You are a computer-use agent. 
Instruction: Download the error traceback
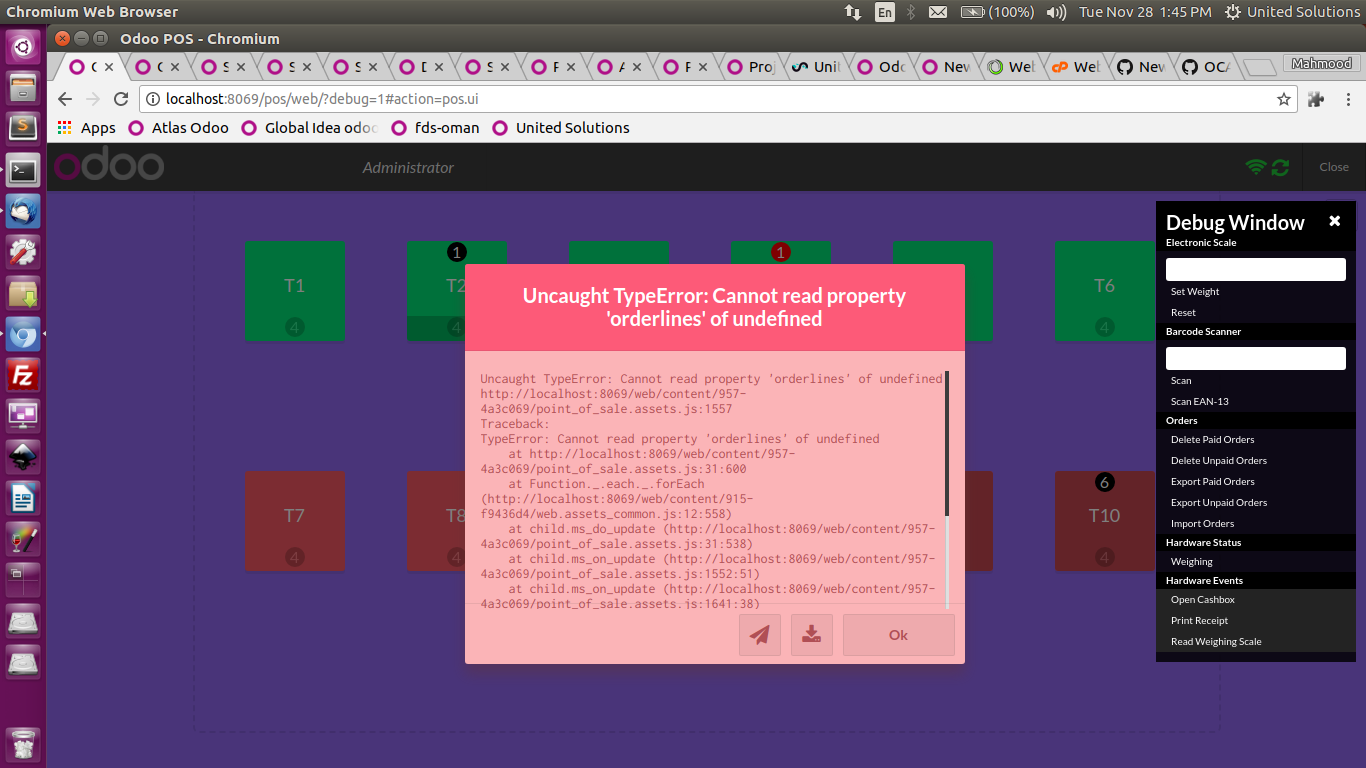(811, 635)
